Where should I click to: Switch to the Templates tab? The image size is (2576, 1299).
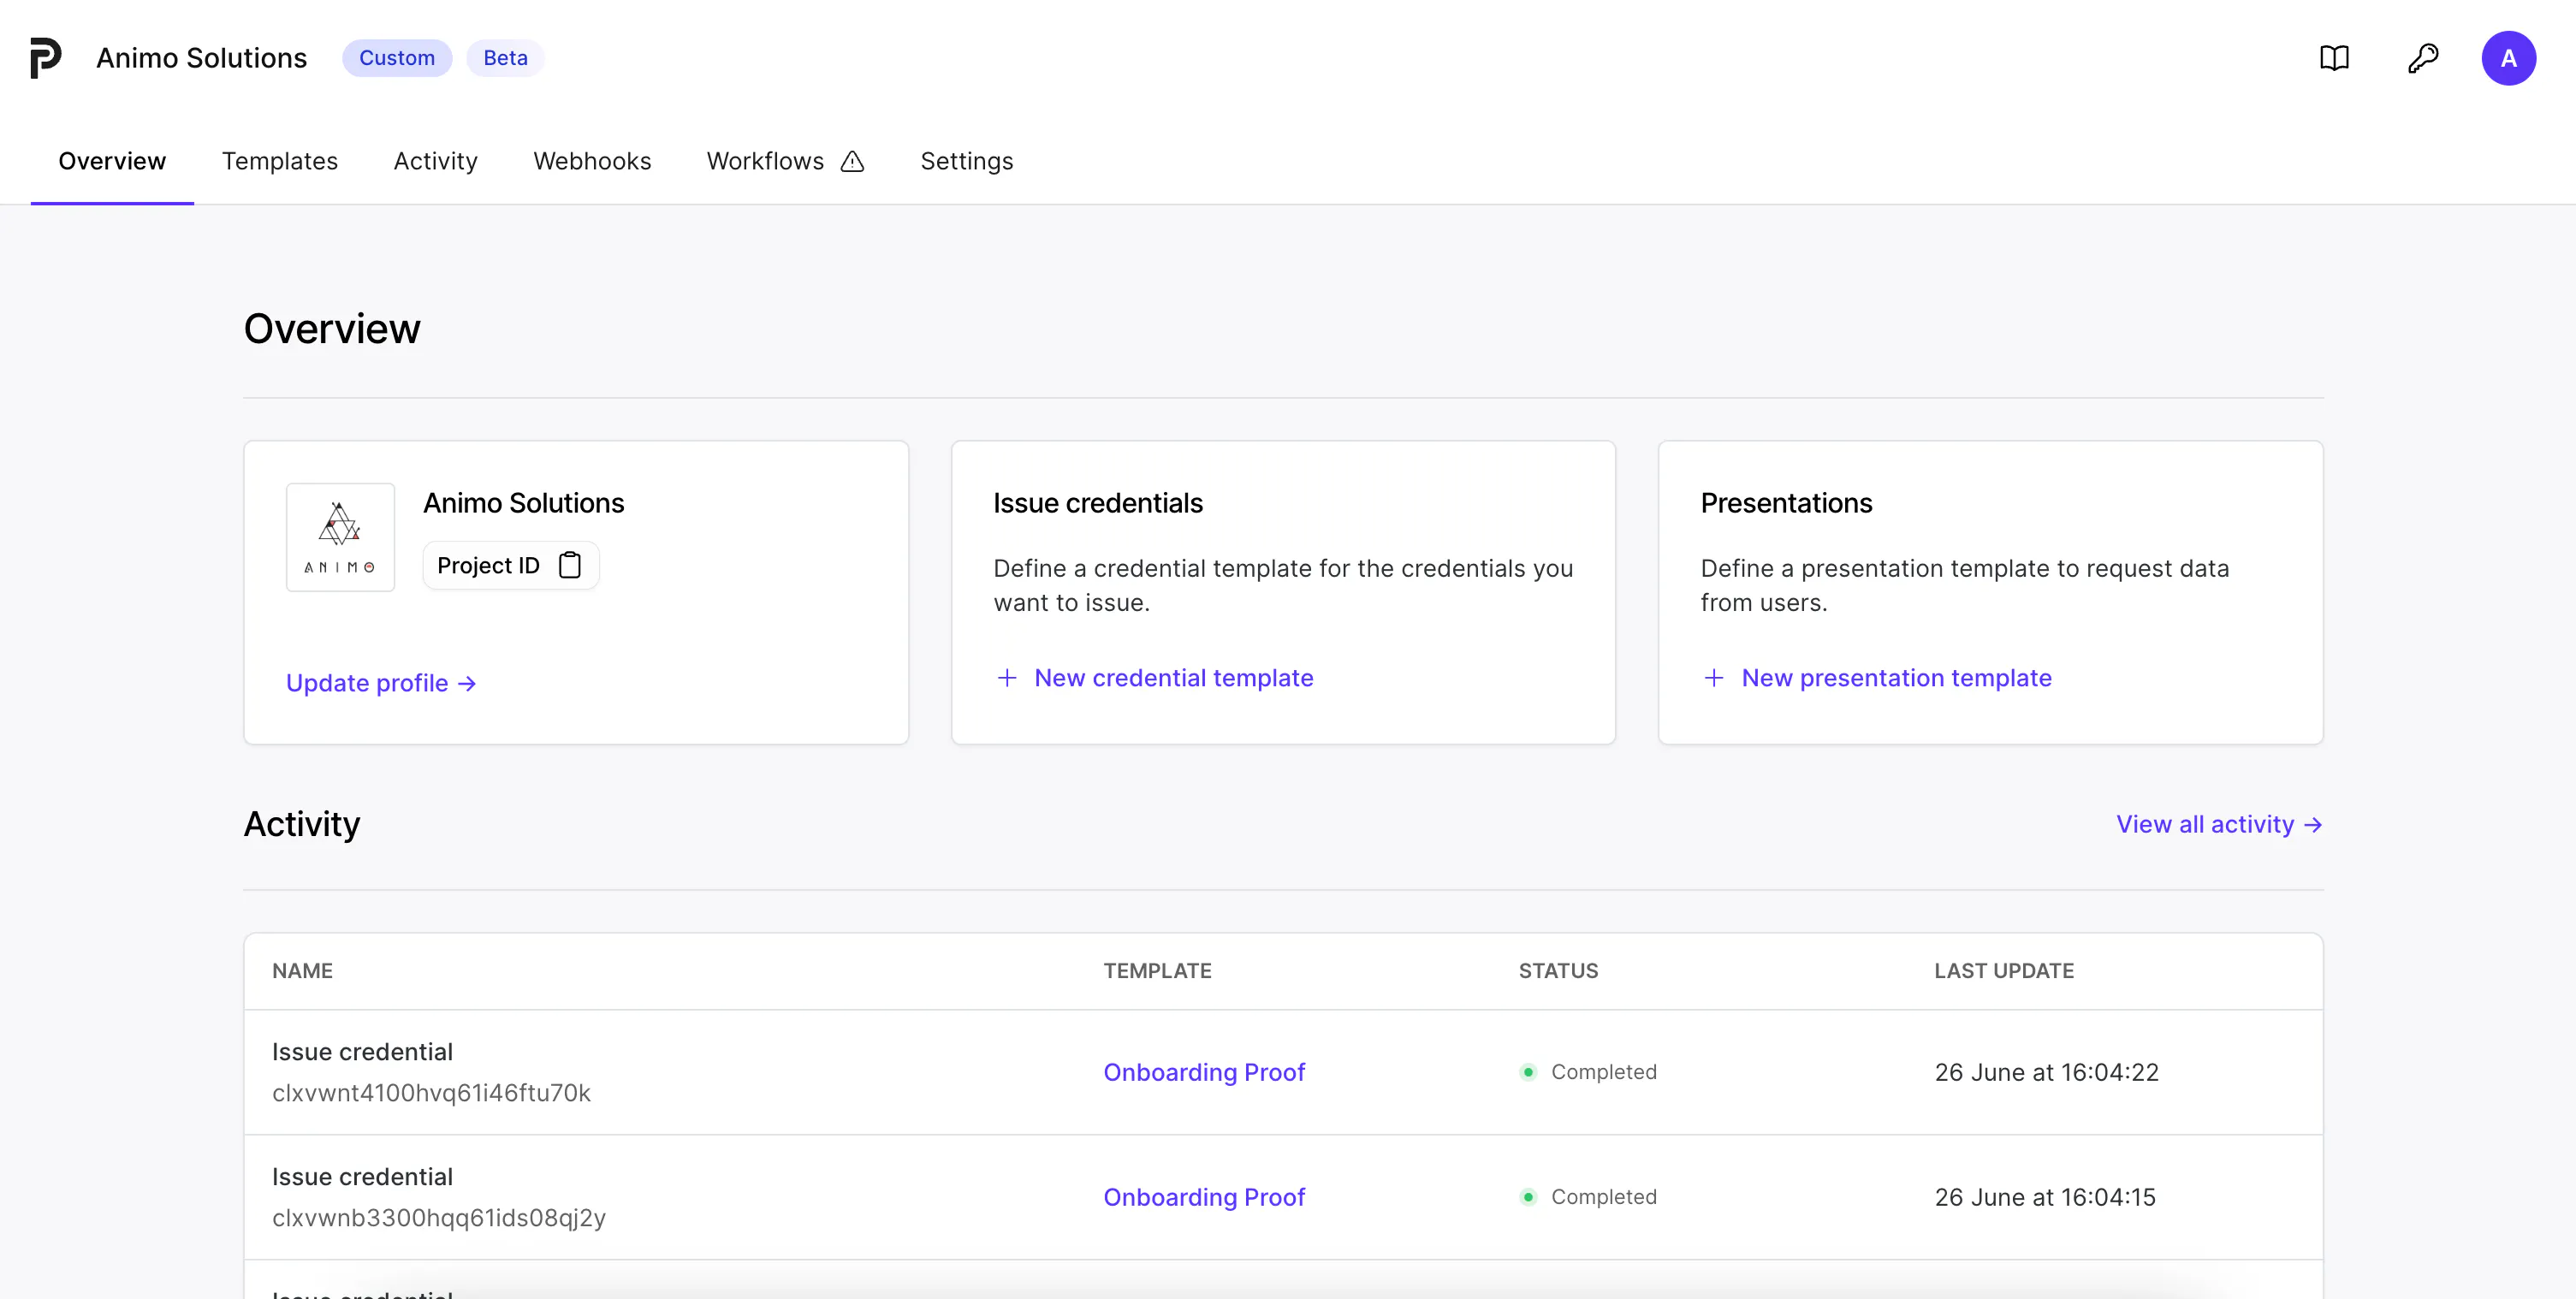click(x=280, y=161)
